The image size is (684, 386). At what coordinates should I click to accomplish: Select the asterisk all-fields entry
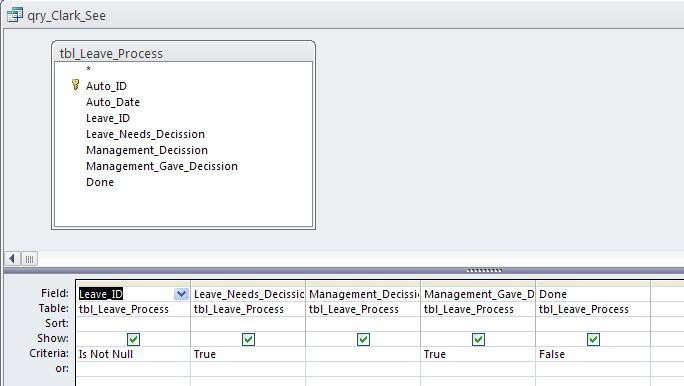(89, 69)
